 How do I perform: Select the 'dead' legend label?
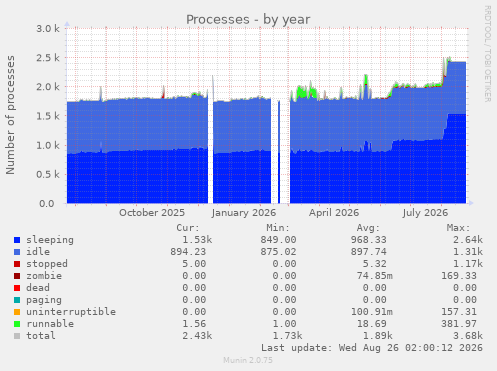(38, 288)
